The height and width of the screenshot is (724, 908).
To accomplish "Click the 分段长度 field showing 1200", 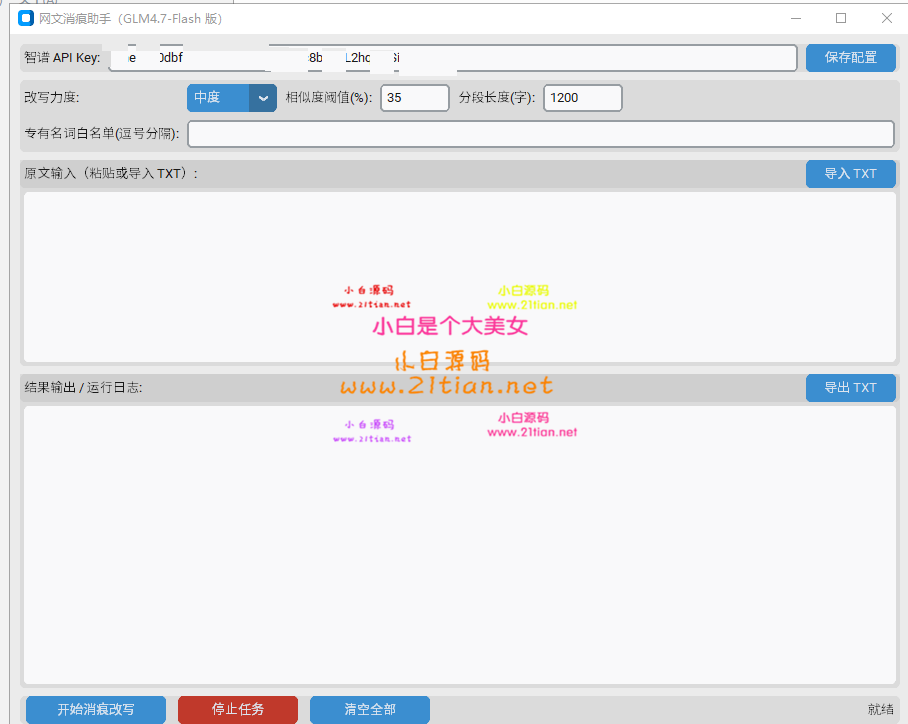I will point(583,98).
